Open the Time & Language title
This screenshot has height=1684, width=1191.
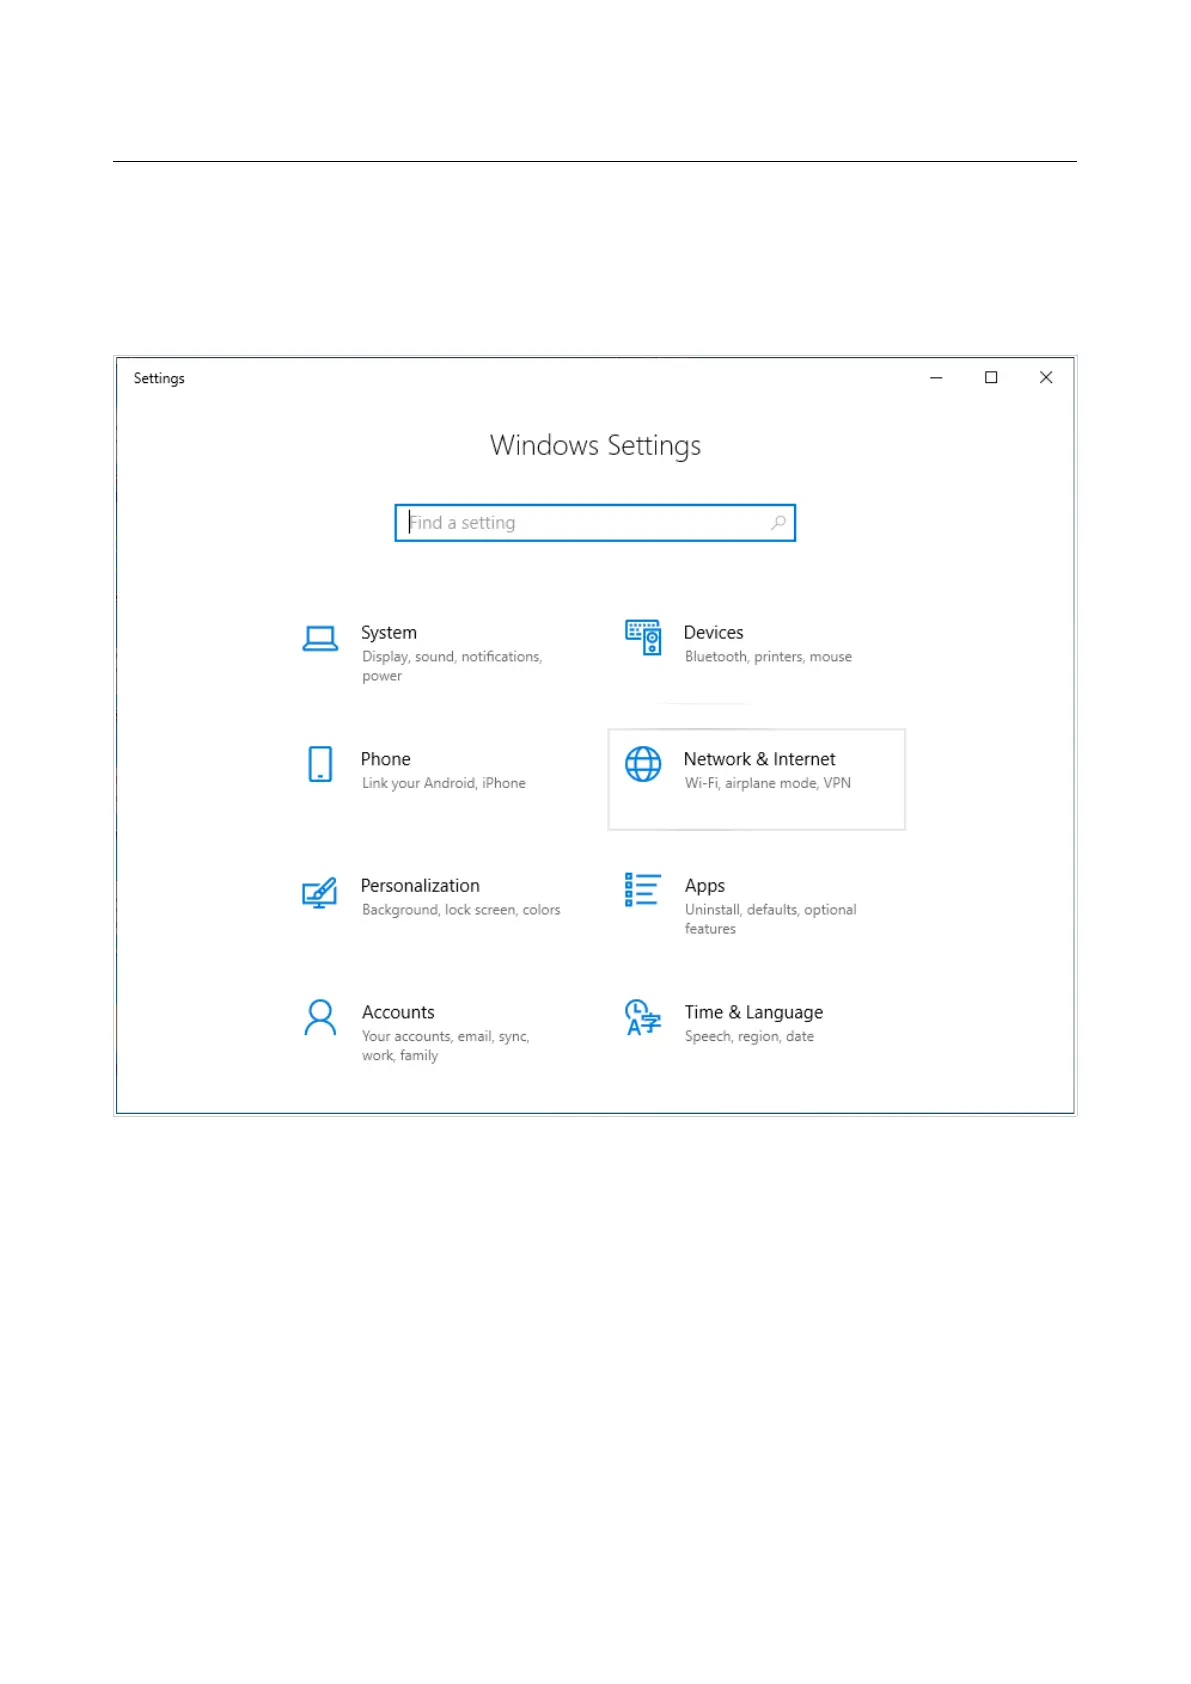tap(754, 1013)
